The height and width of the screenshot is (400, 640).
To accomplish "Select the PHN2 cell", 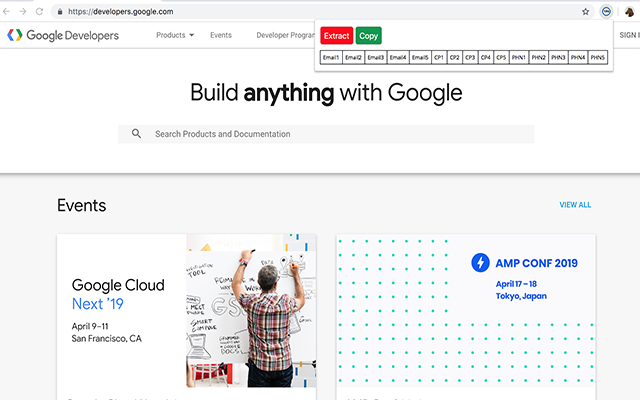I will (x=539, y=58).
